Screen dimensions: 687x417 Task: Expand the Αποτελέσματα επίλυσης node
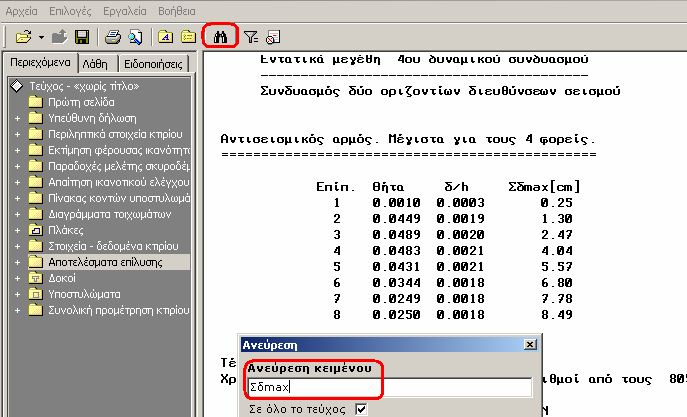tap(18, 262)
